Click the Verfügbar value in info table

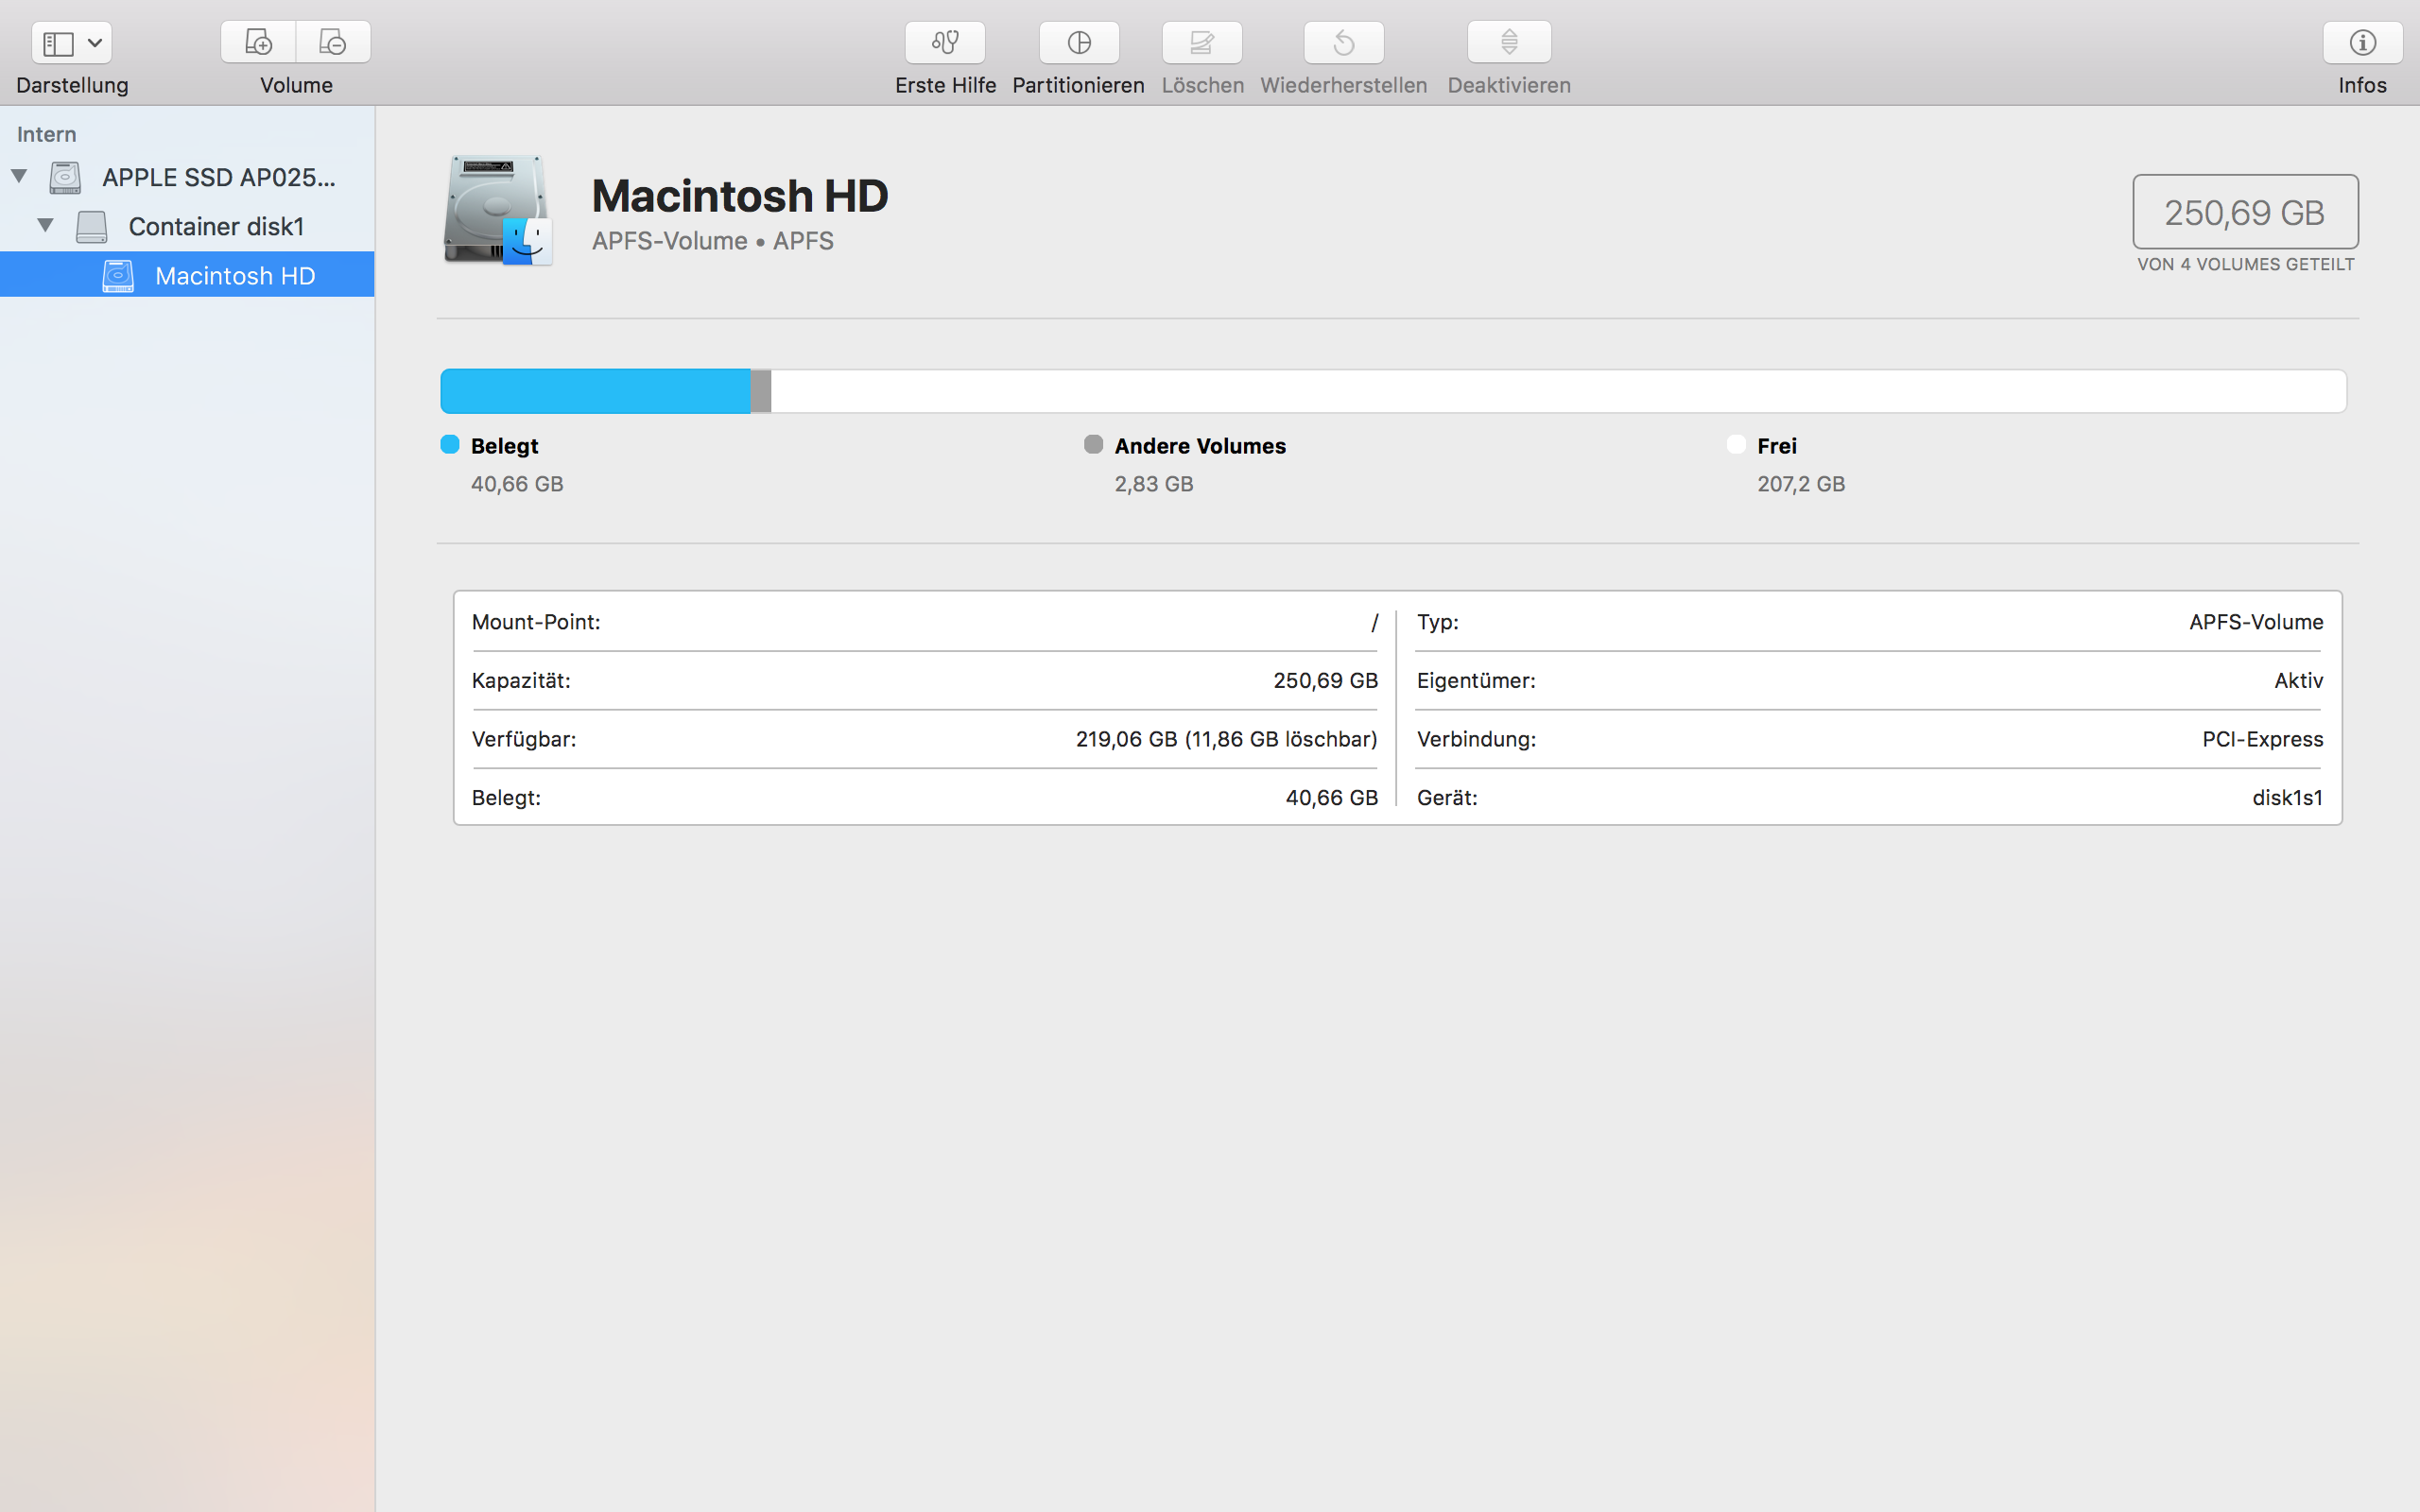1225,739
